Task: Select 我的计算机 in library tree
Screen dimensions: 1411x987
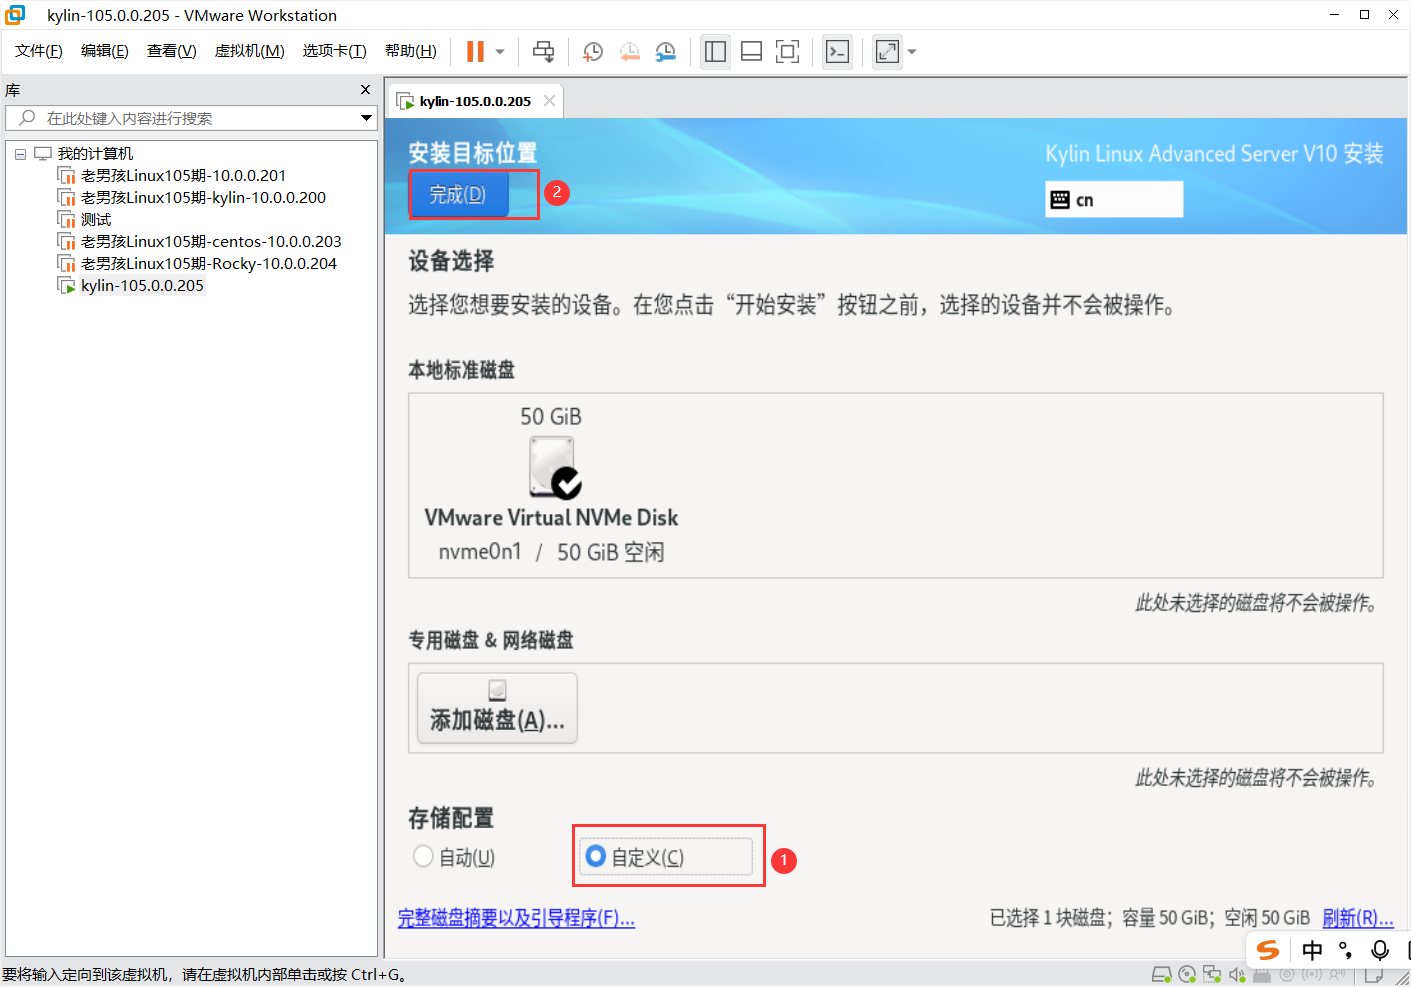Action: (x=95, y=154)
